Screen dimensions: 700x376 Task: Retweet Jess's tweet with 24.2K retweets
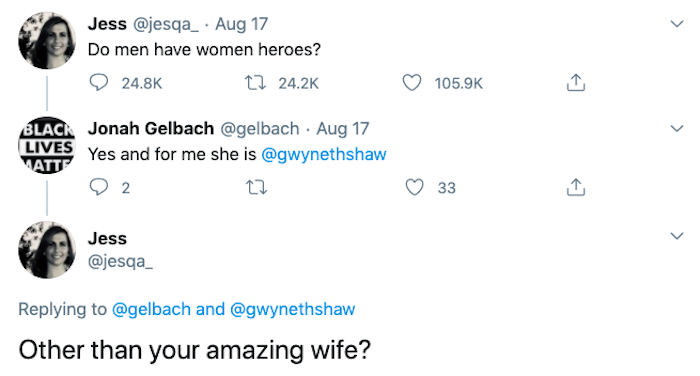coord(255,83)
